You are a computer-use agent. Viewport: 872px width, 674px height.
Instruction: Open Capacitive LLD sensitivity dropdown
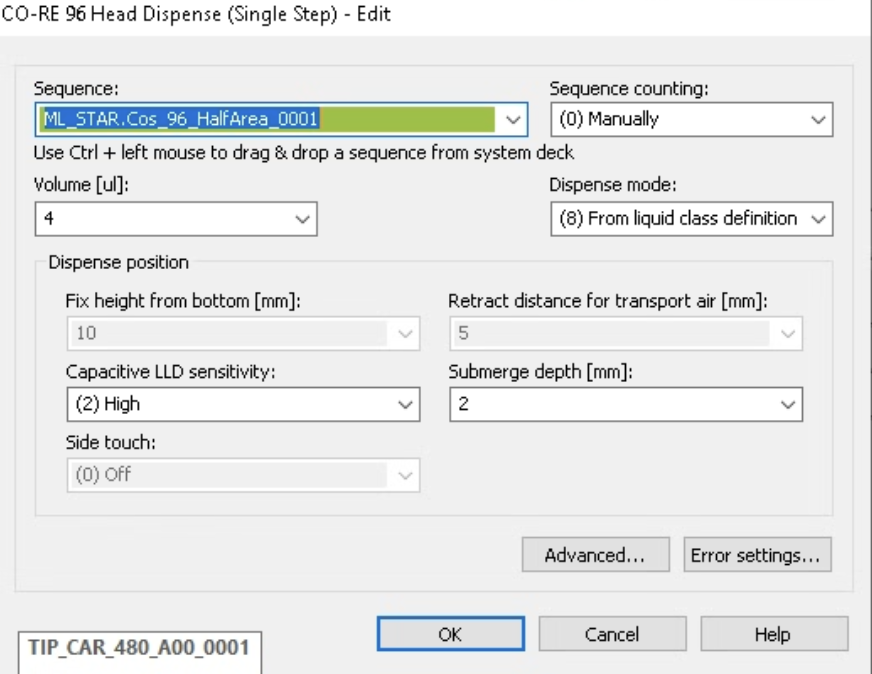[243, 404]
